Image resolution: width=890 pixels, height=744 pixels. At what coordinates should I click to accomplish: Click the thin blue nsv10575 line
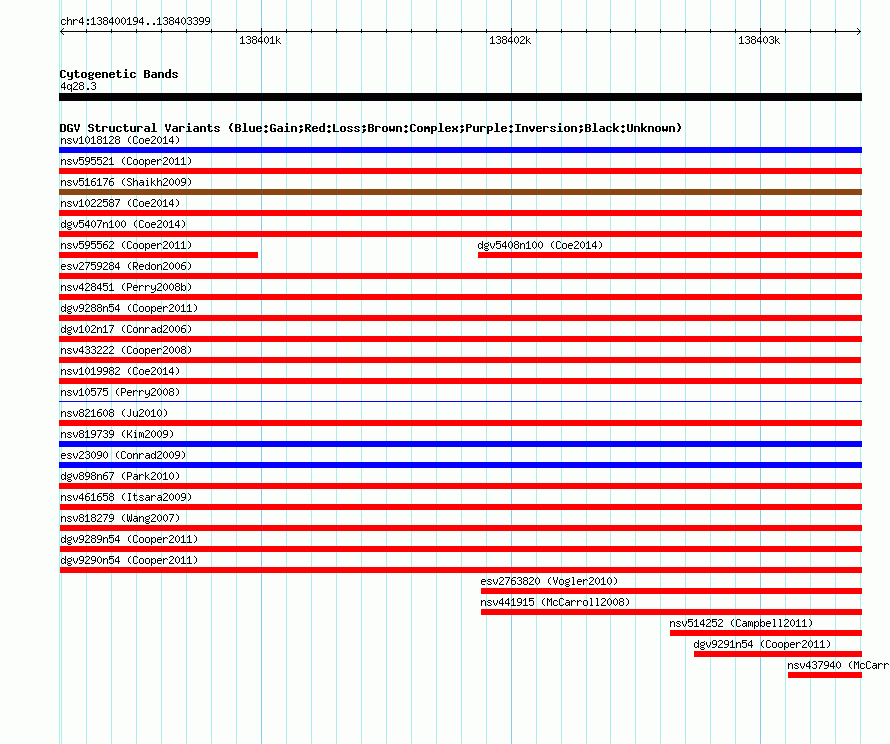click(460, 402)
